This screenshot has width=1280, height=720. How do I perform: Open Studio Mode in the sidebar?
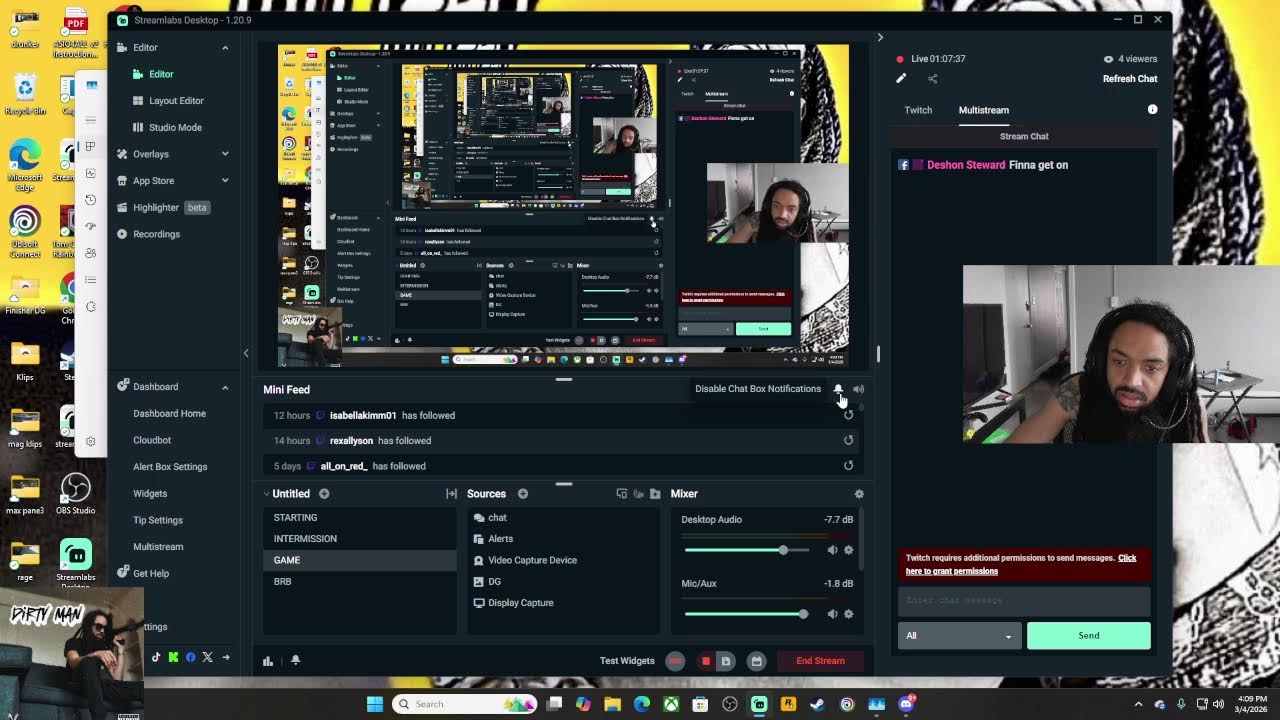(x=175, y=128)
